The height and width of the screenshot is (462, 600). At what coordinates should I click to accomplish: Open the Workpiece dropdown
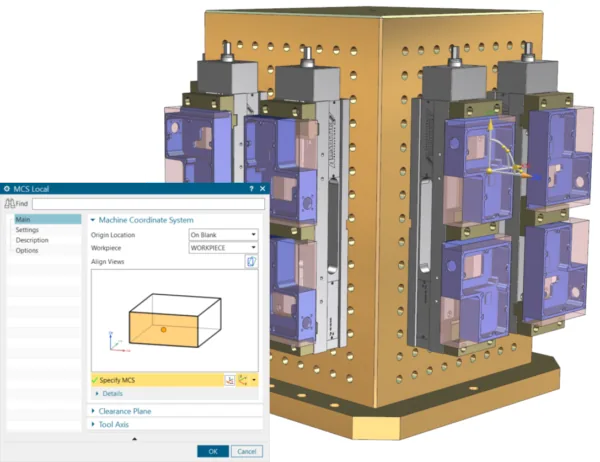coord(223,248)
